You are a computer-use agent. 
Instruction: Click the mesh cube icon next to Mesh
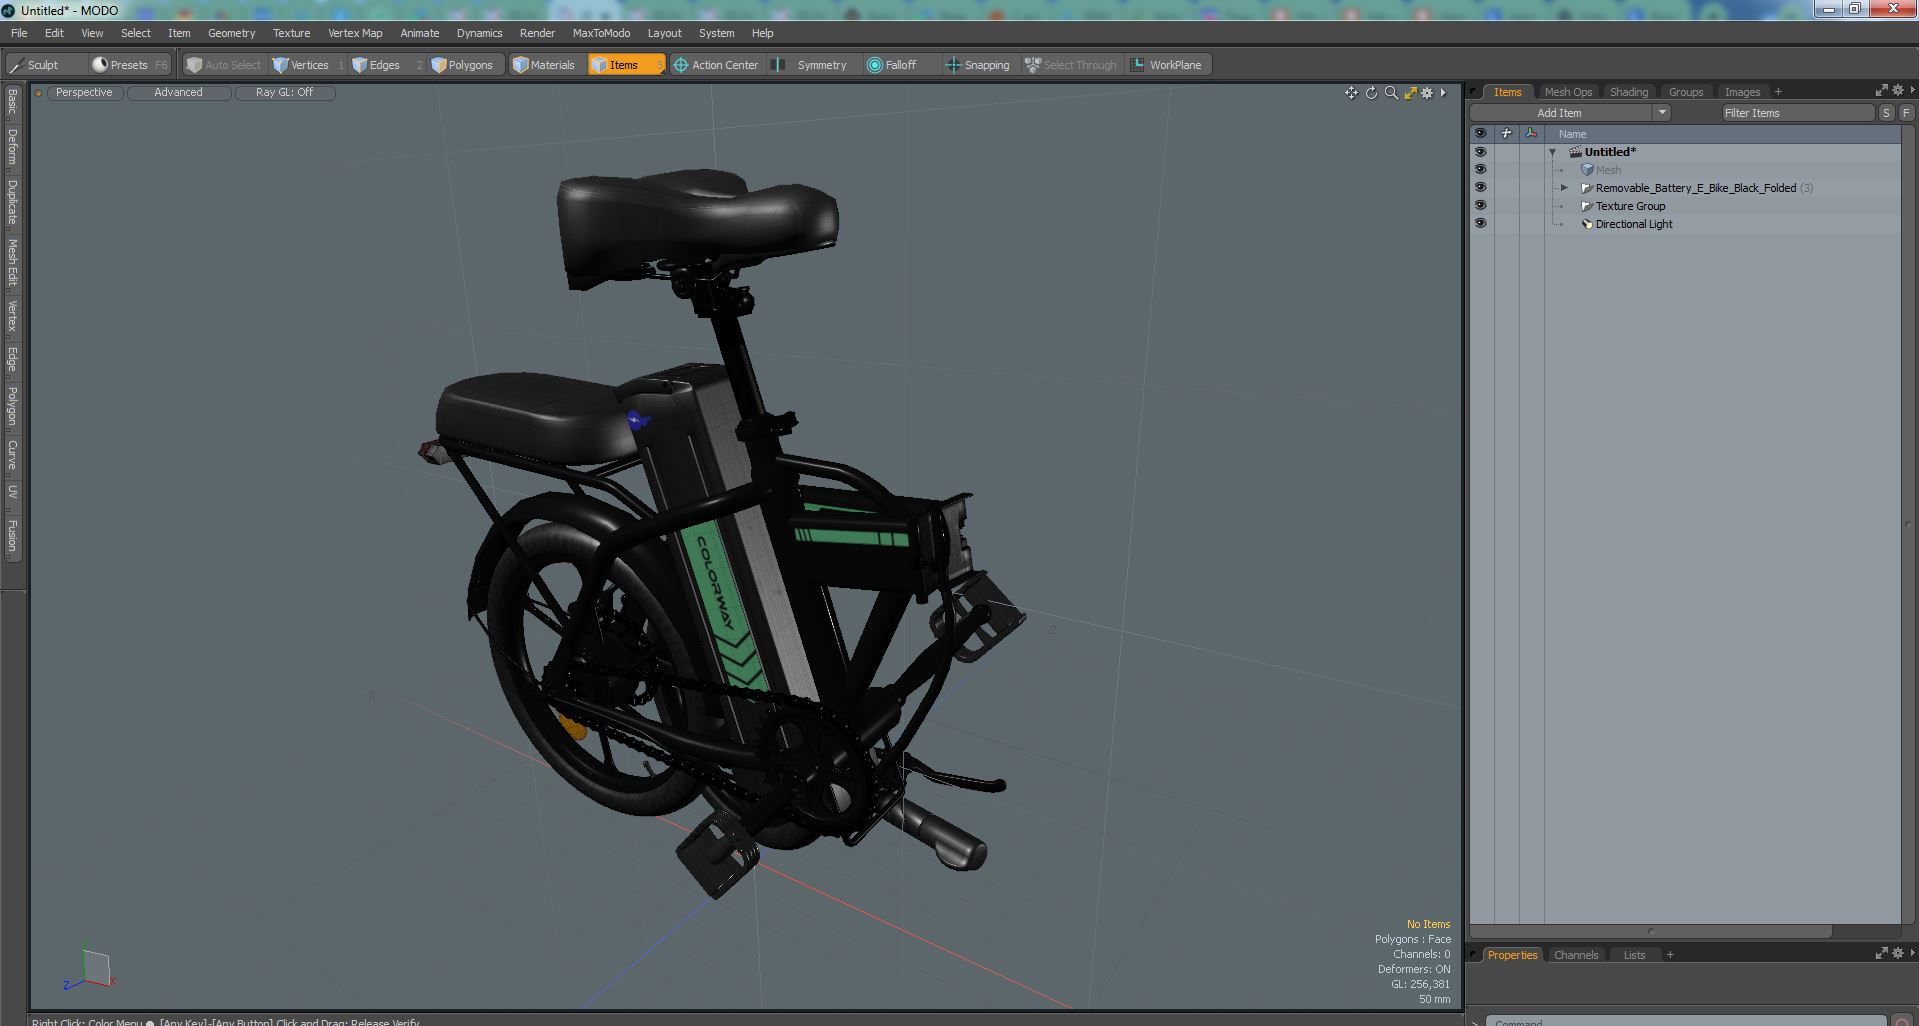point(1587,170)
